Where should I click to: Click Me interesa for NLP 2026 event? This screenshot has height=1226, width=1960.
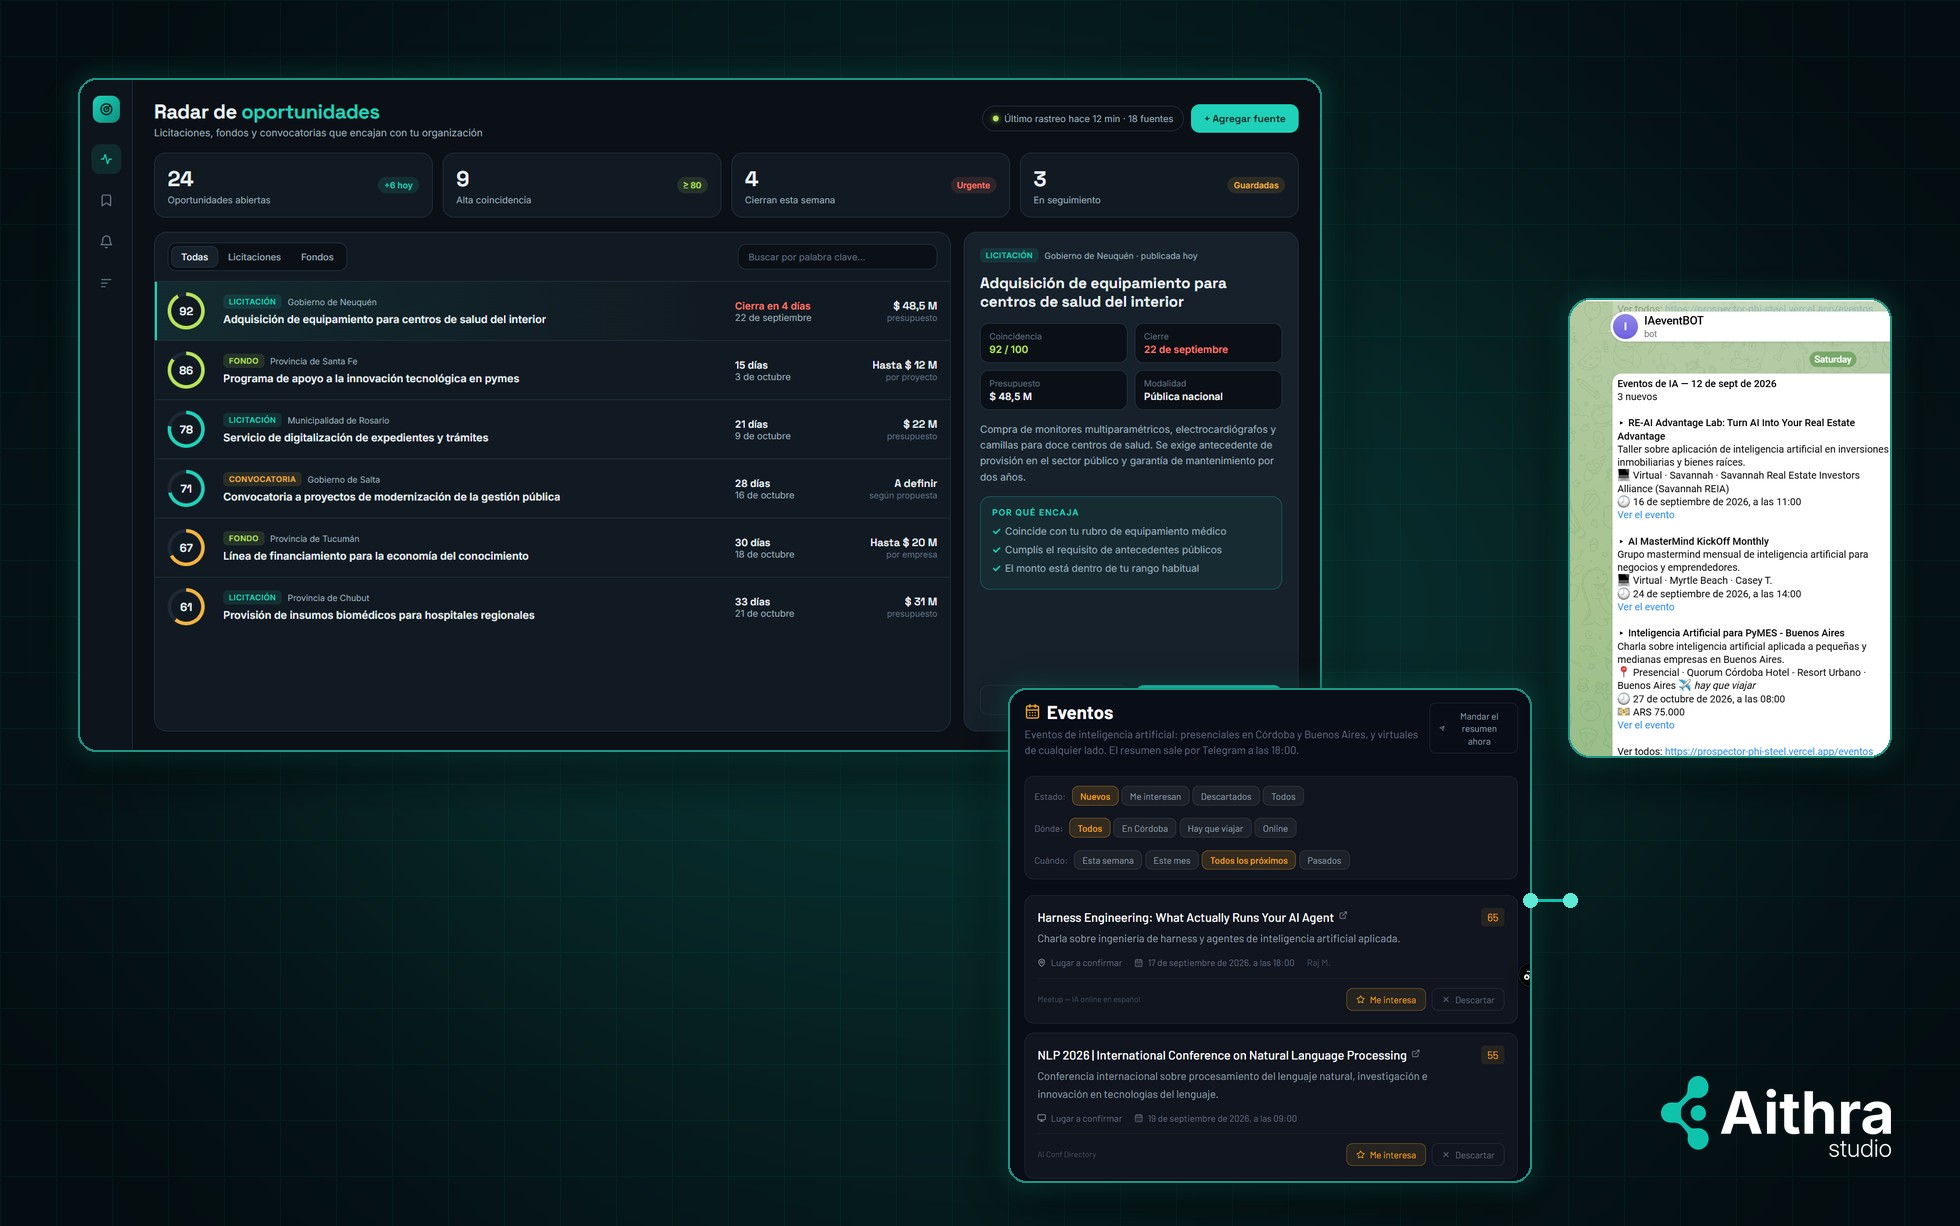(1386, 1154)
